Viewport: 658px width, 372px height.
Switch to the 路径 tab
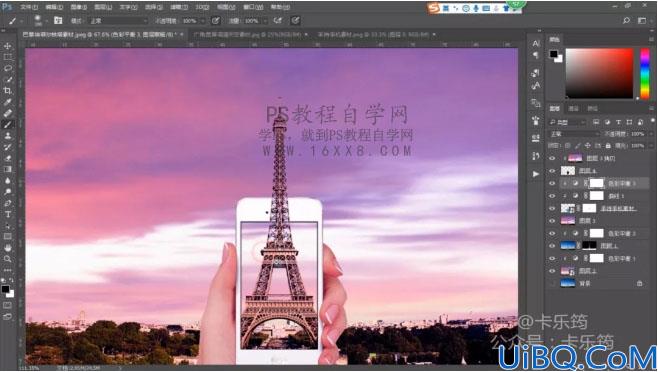[592, 108]
